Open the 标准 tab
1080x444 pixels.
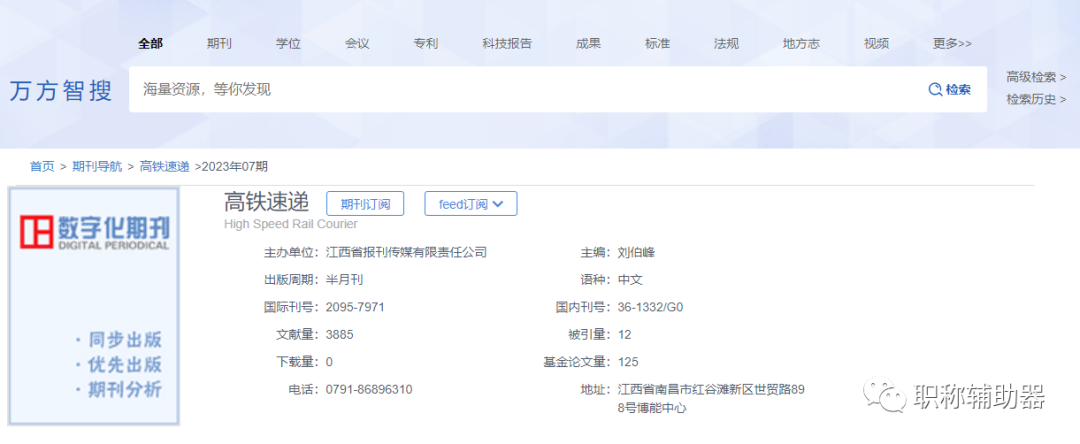(657, 43)
